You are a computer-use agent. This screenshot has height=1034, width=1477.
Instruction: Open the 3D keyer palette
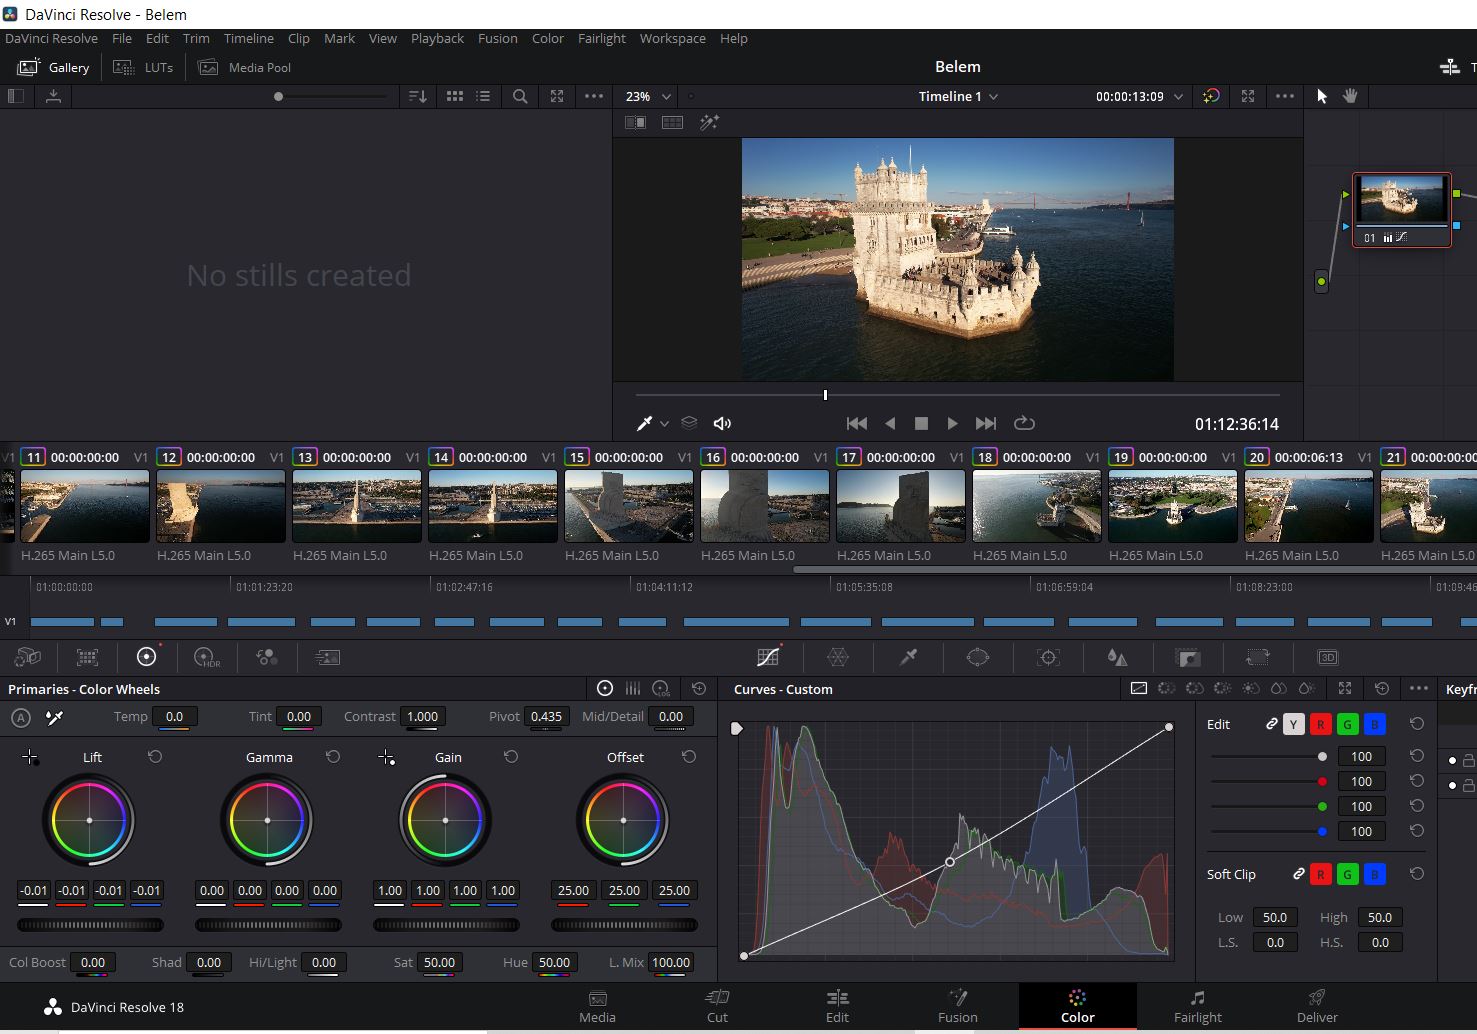pyautogui.click(x=1328, y=657)
